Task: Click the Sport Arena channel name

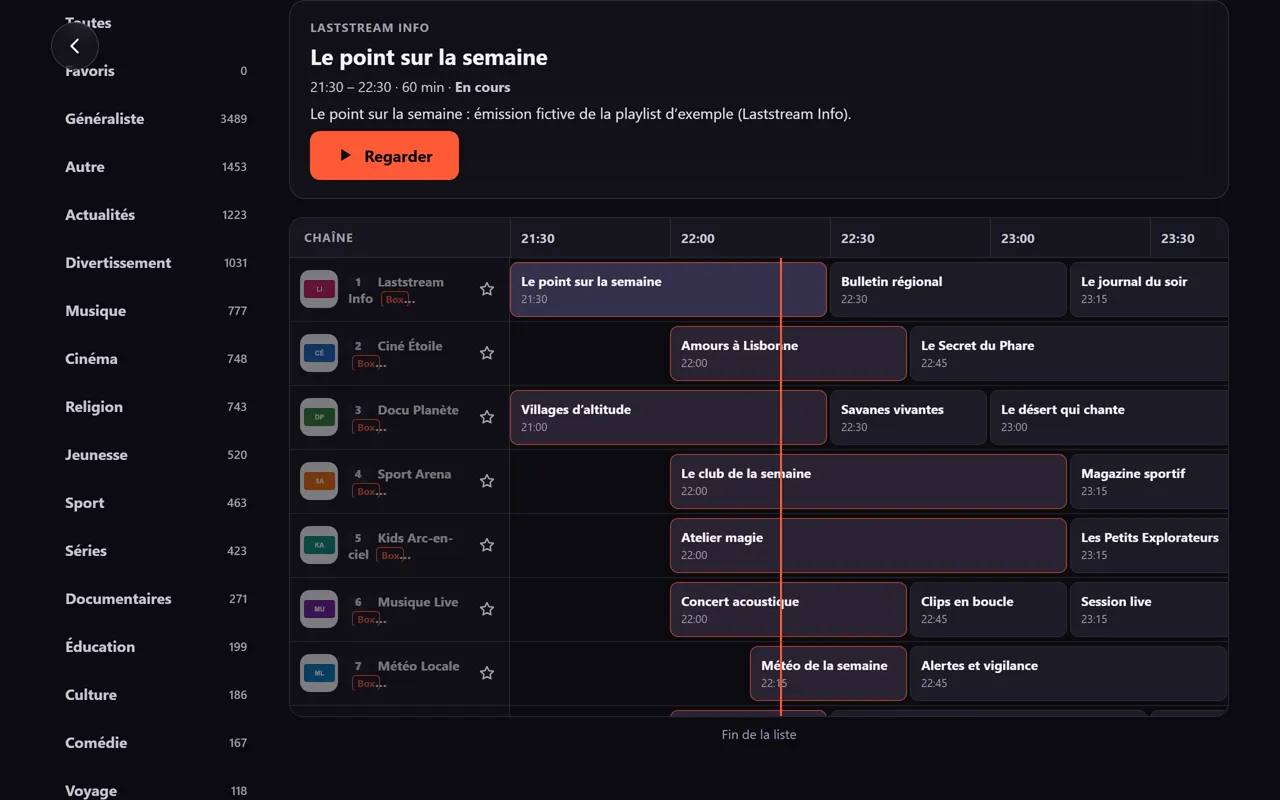Action: coord(414,474)
